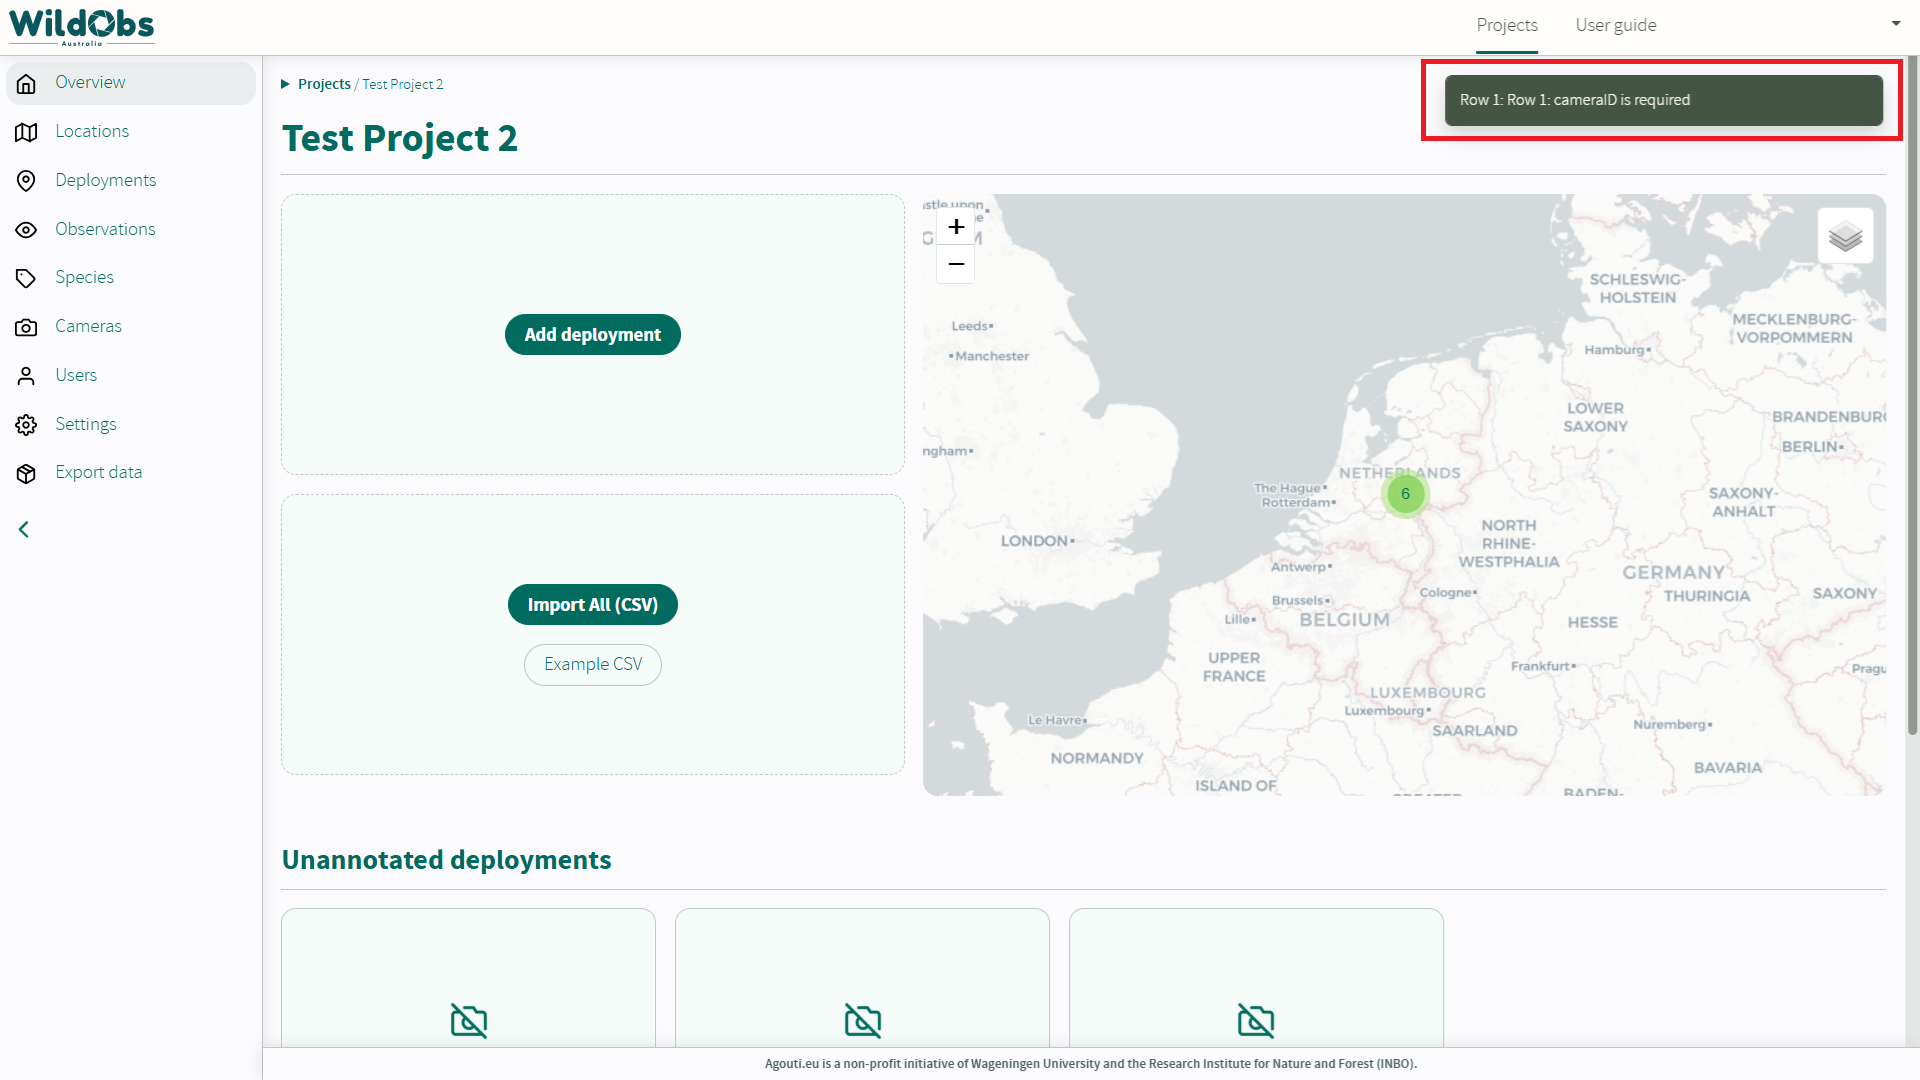
Task: Open Settings via gear icon
Action: [x=27, y=425]
